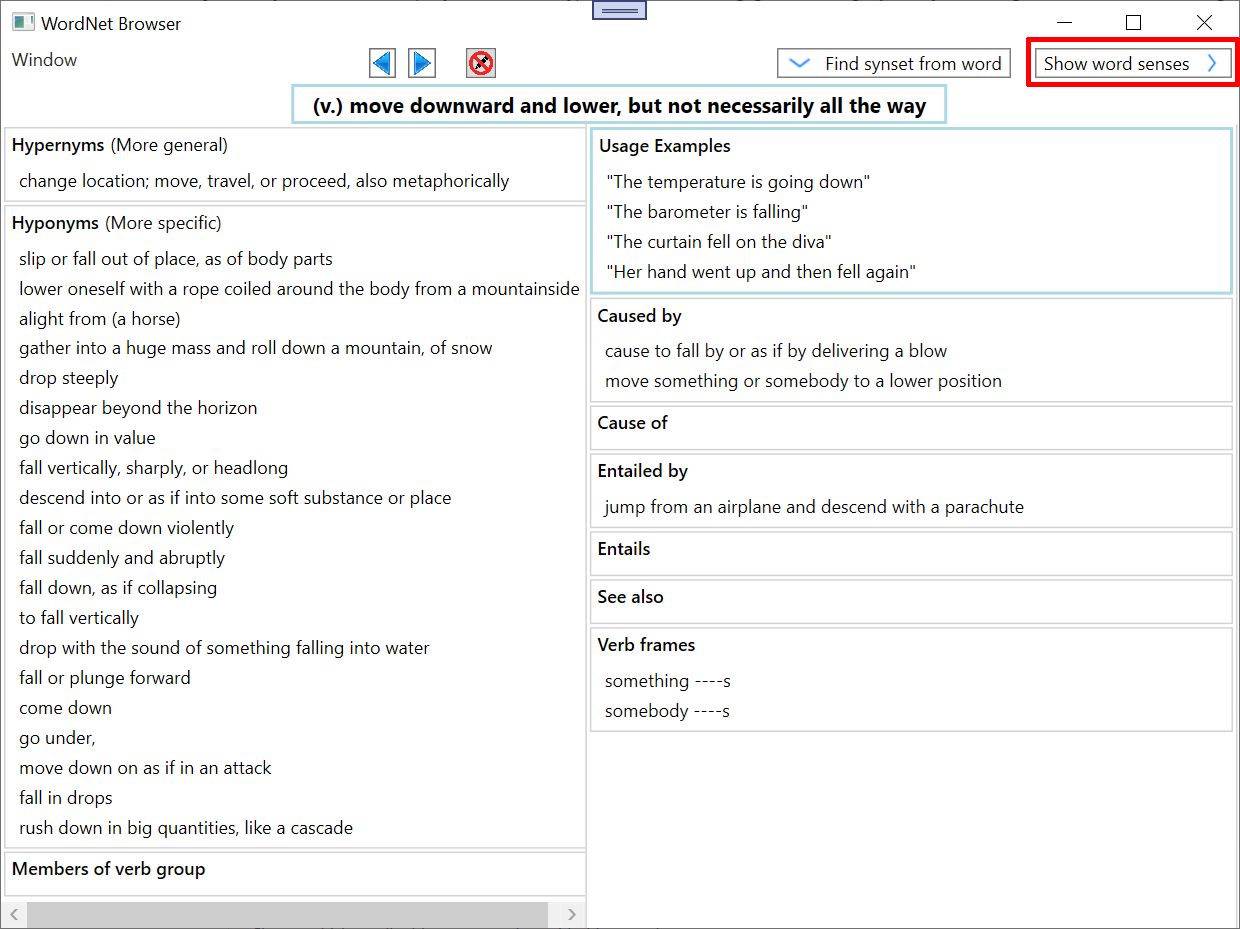1240x929 pixels.
Task: Click example "The temperature is going down"
Action: (738, 182)
